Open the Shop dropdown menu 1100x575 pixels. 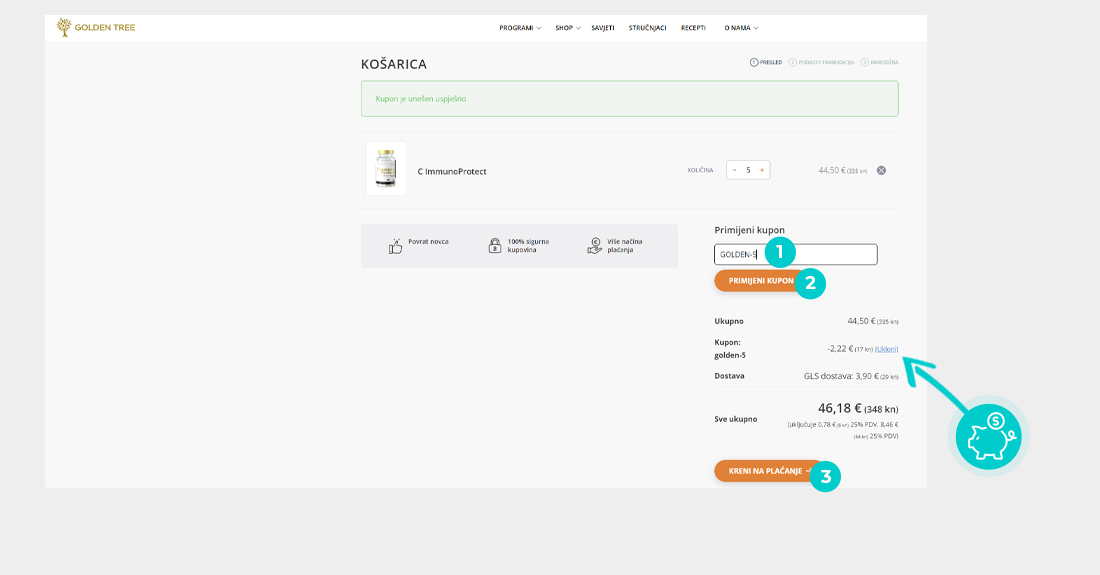click(x=567, y=28)
